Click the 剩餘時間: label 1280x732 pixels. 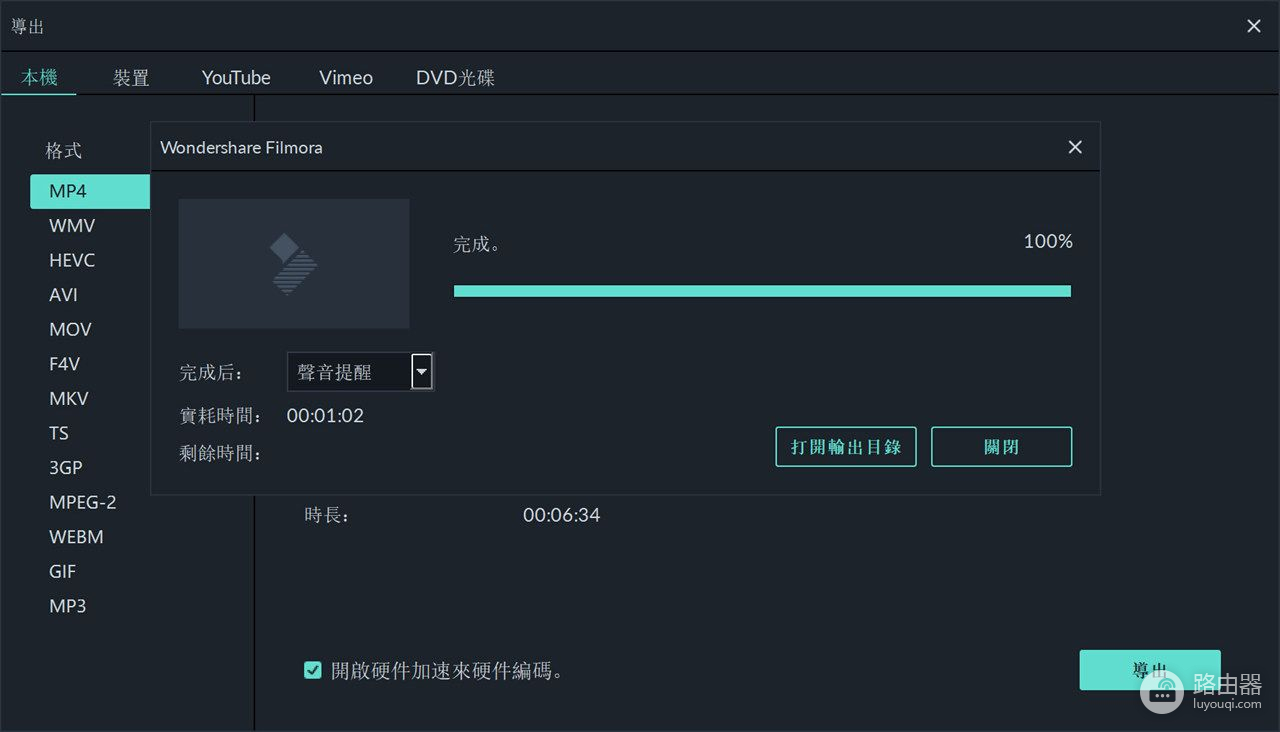(x=220, y=453)
